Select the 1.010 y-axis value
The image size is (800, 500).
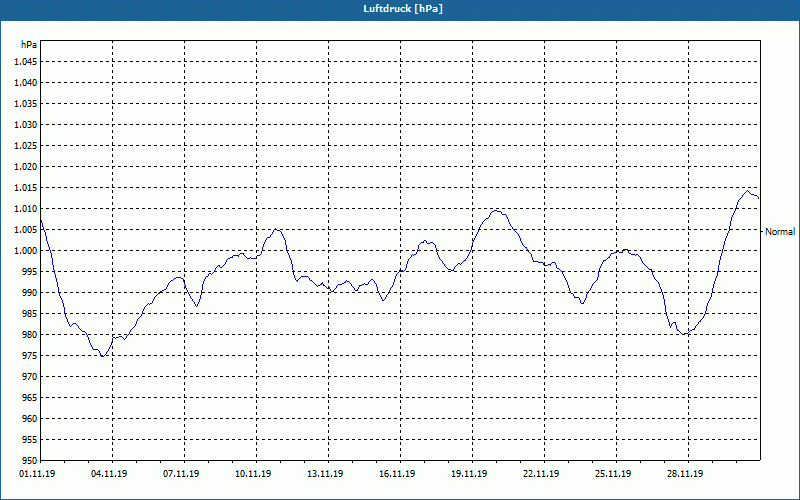(27, 209)
